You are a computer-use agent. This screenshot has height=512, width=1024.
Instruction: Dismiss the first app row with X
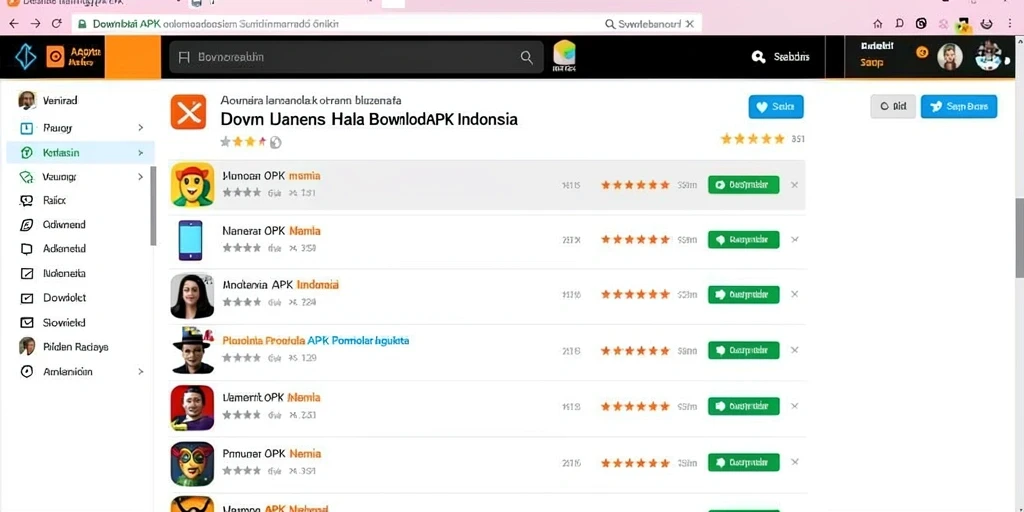click(795, 185)
